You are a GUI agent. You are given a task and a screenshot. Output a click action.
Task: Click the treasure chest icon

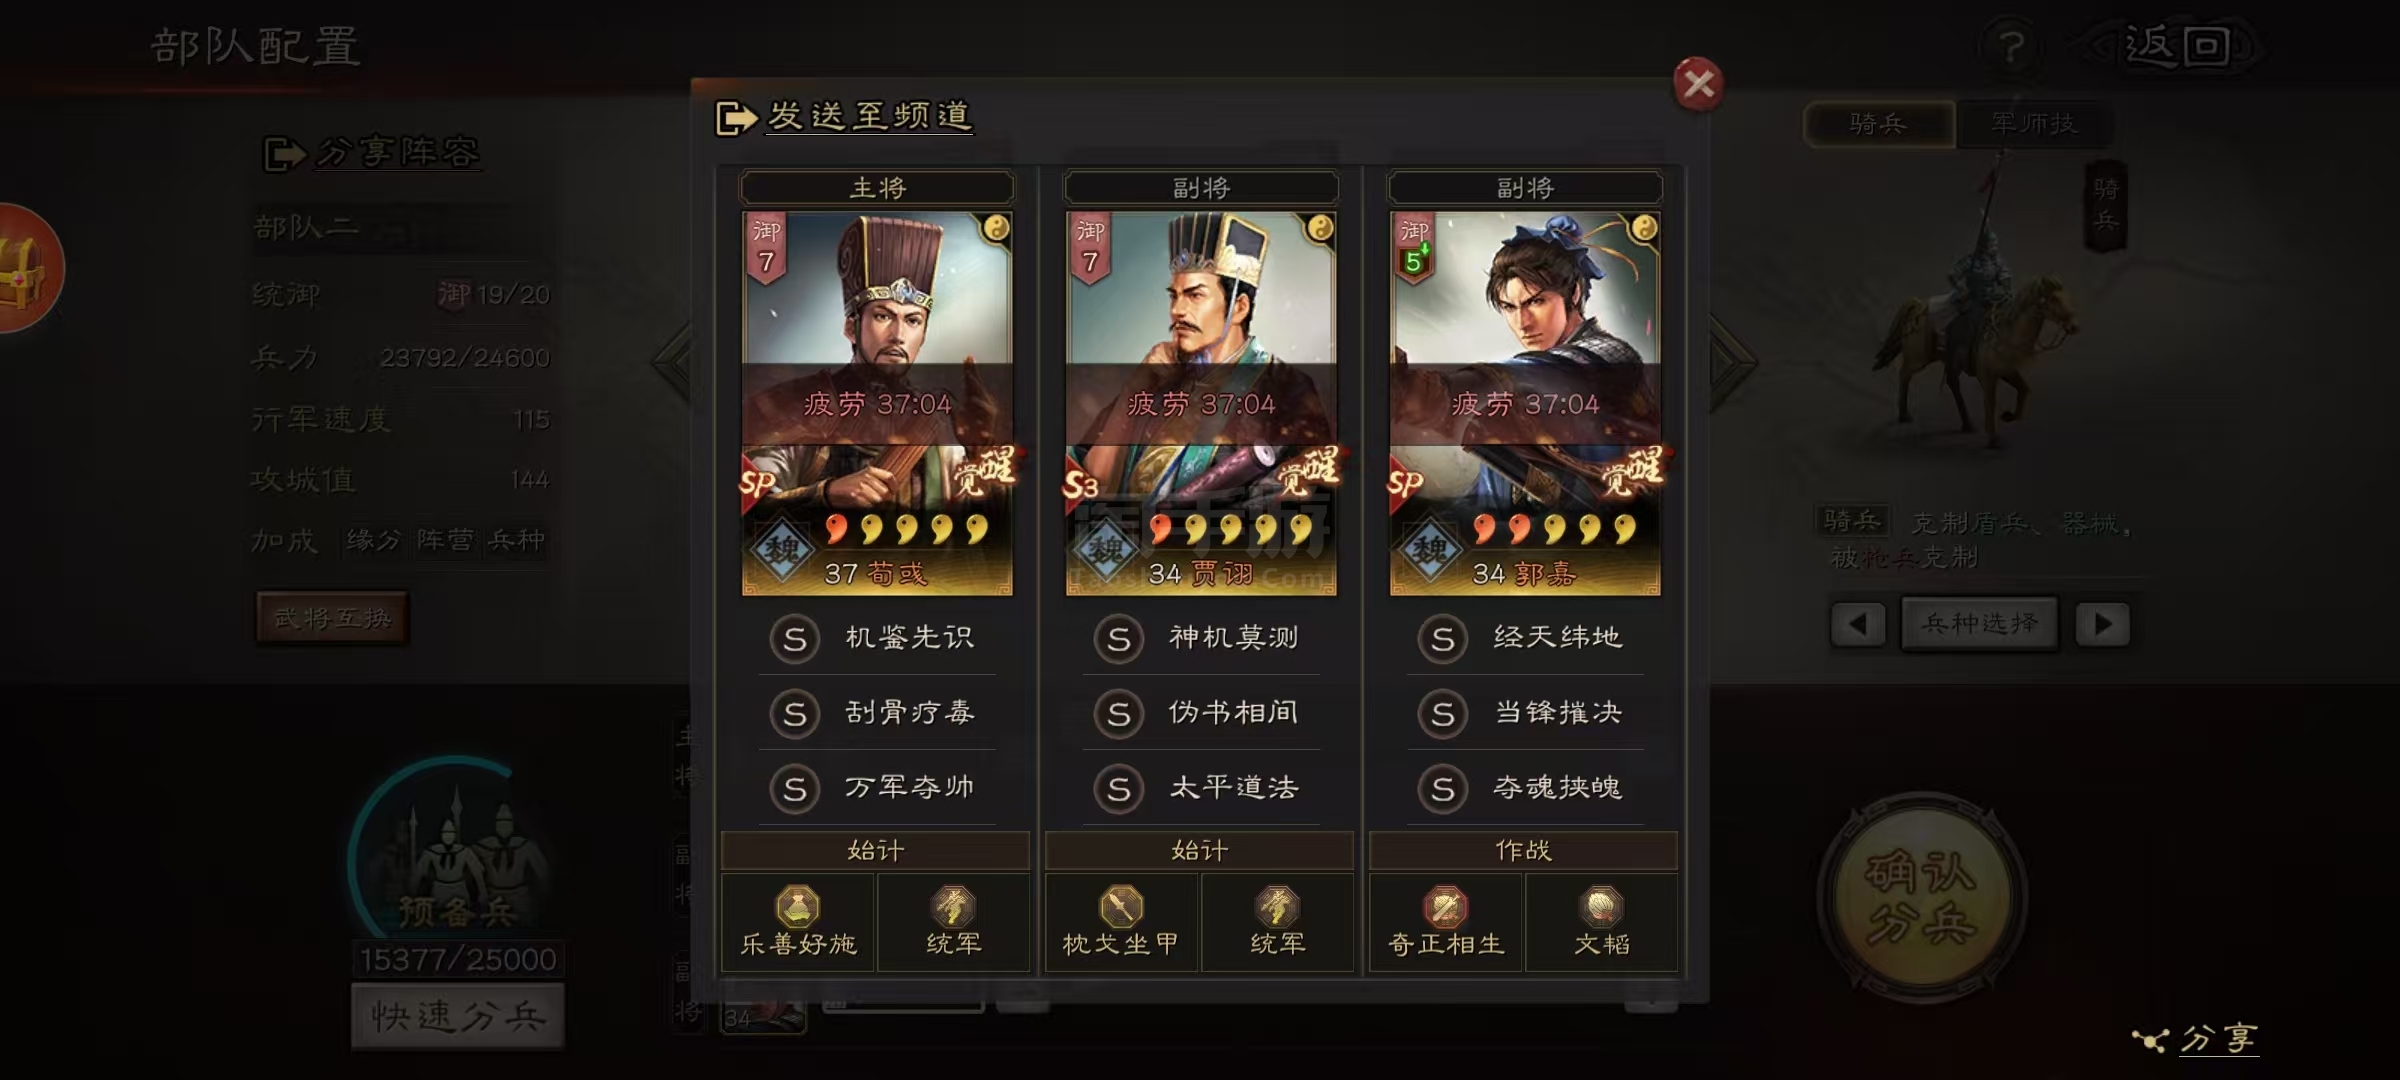click(22, 268)
